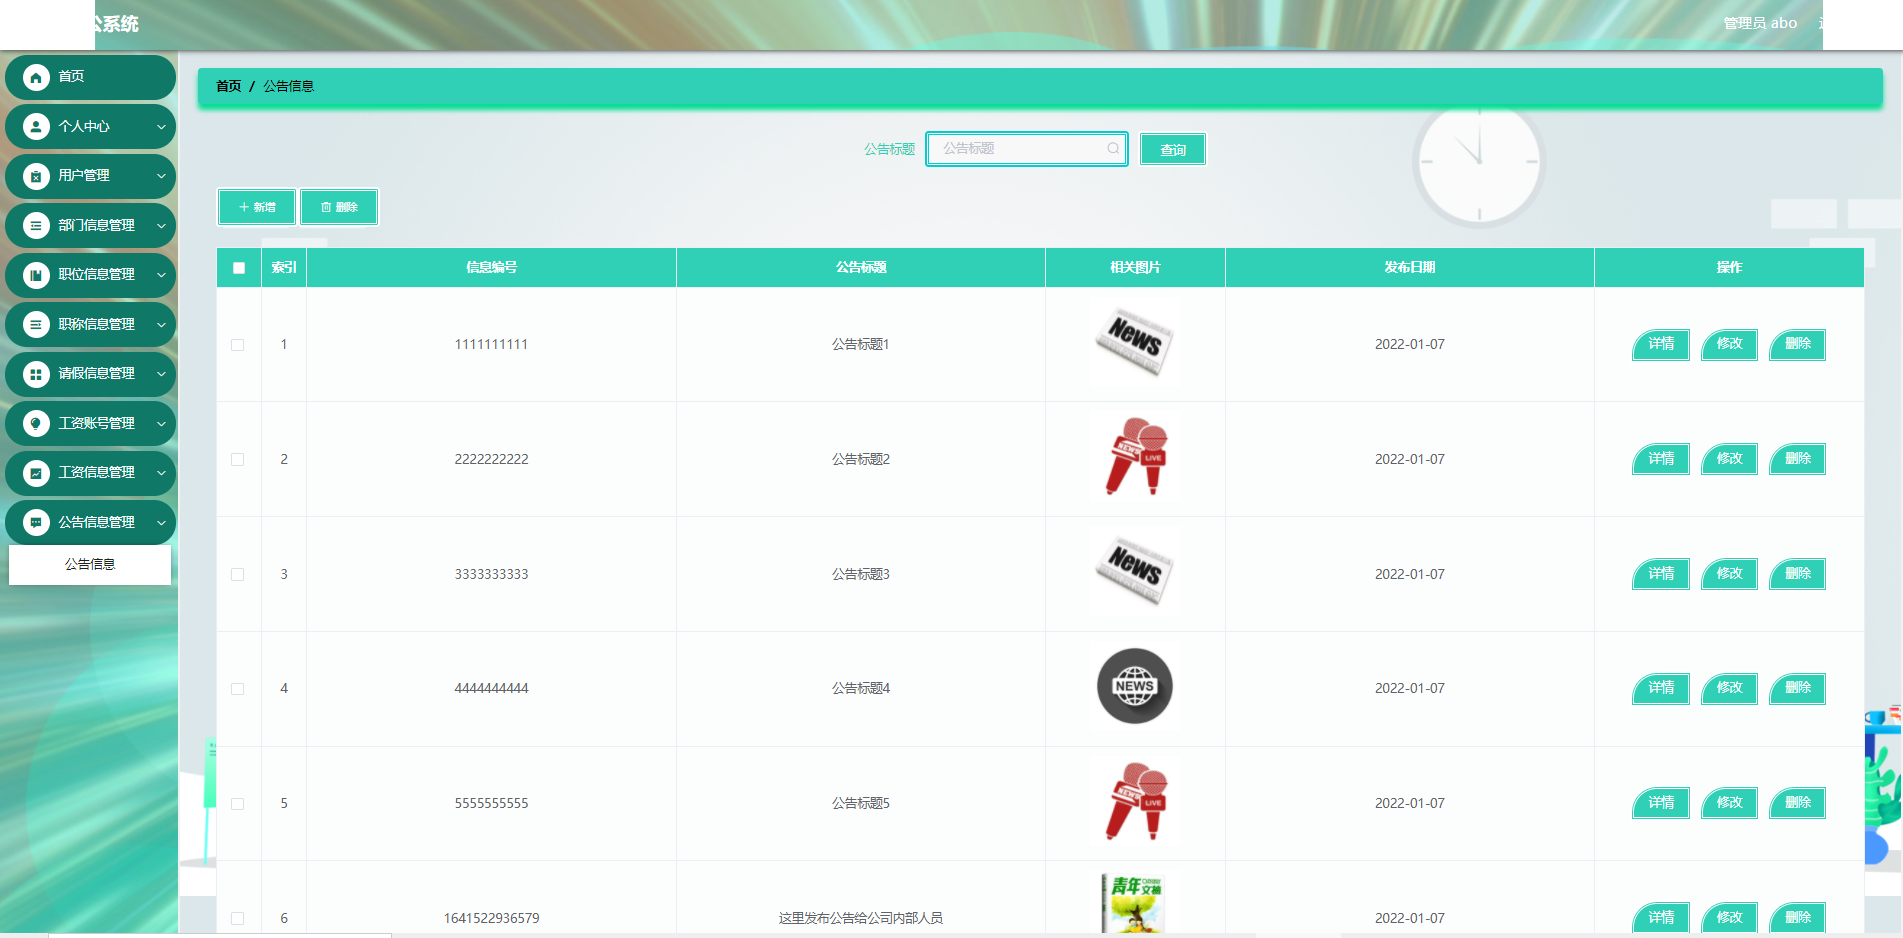This screenshot has height=938, width=1903.
Task: Check the box for row 2222222222
Action: coord(238,460)
